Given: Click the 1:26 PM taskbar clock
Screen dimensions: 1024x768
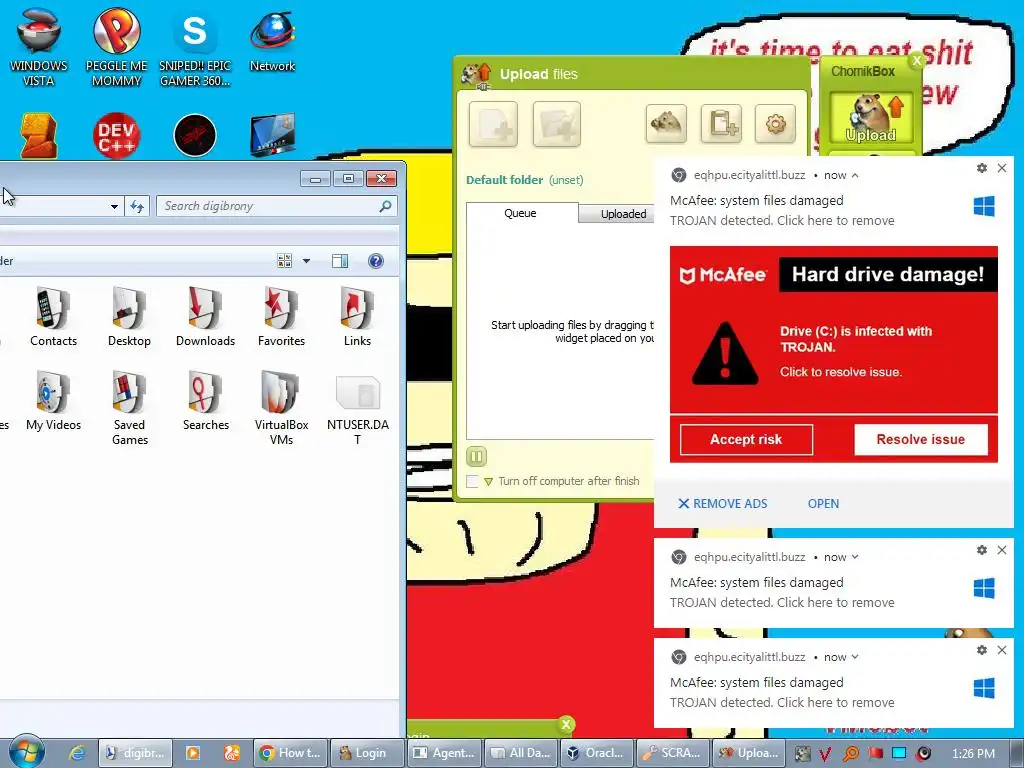Looking at the screenshot, I should (x=973, y=754).
